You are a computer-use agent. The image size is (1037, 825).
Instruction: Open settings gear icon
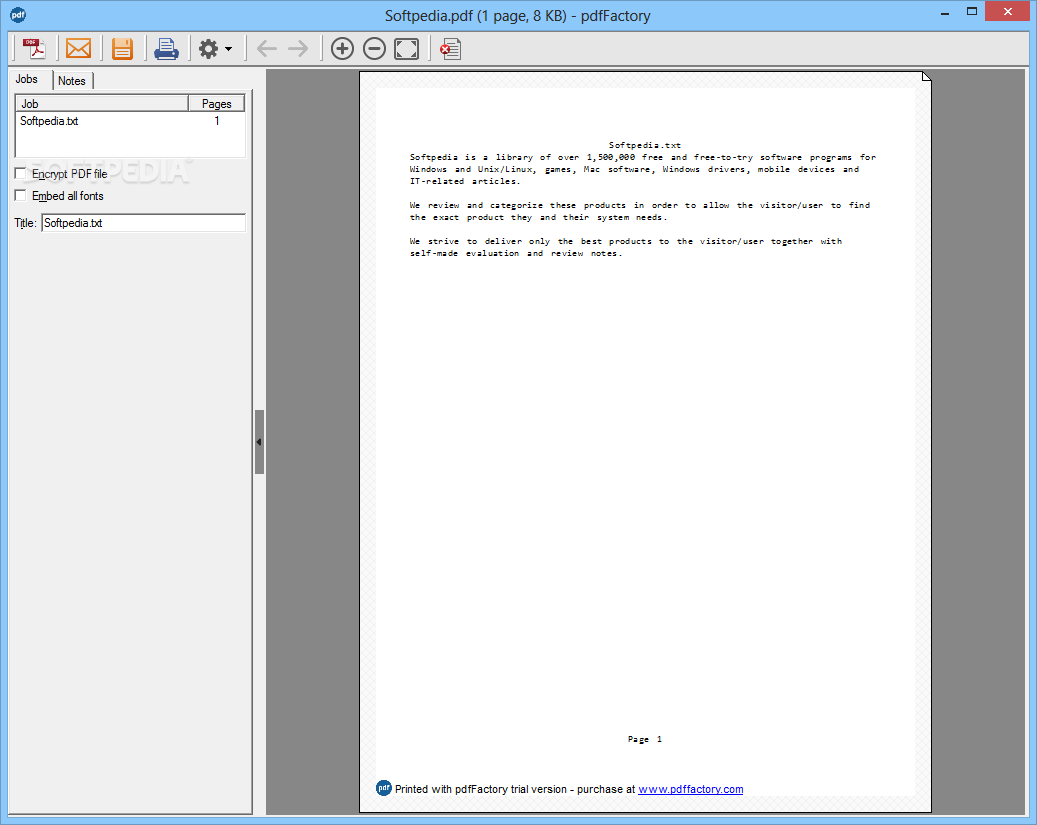click(x=208, y=48)
